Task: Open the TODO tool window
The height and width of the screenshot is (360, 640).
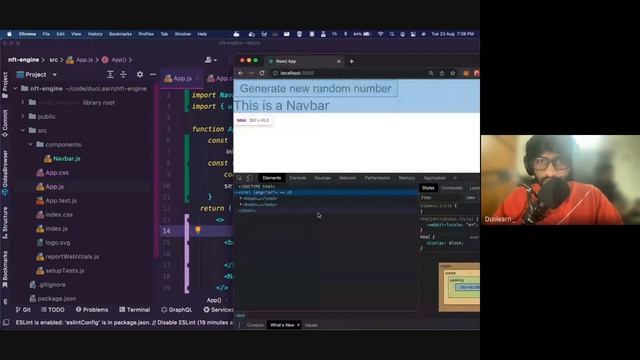Action: pos(53,310)
